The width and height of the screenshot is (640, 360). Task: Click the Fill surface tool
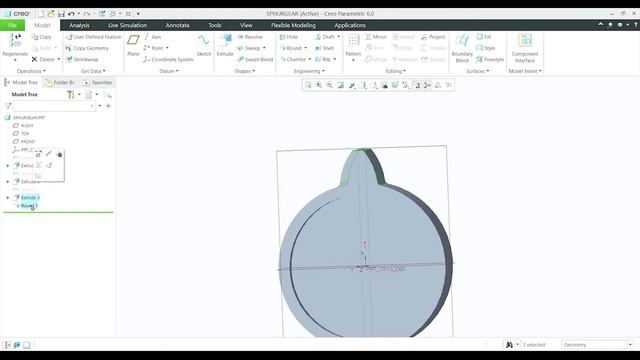[x=484, y=37]
